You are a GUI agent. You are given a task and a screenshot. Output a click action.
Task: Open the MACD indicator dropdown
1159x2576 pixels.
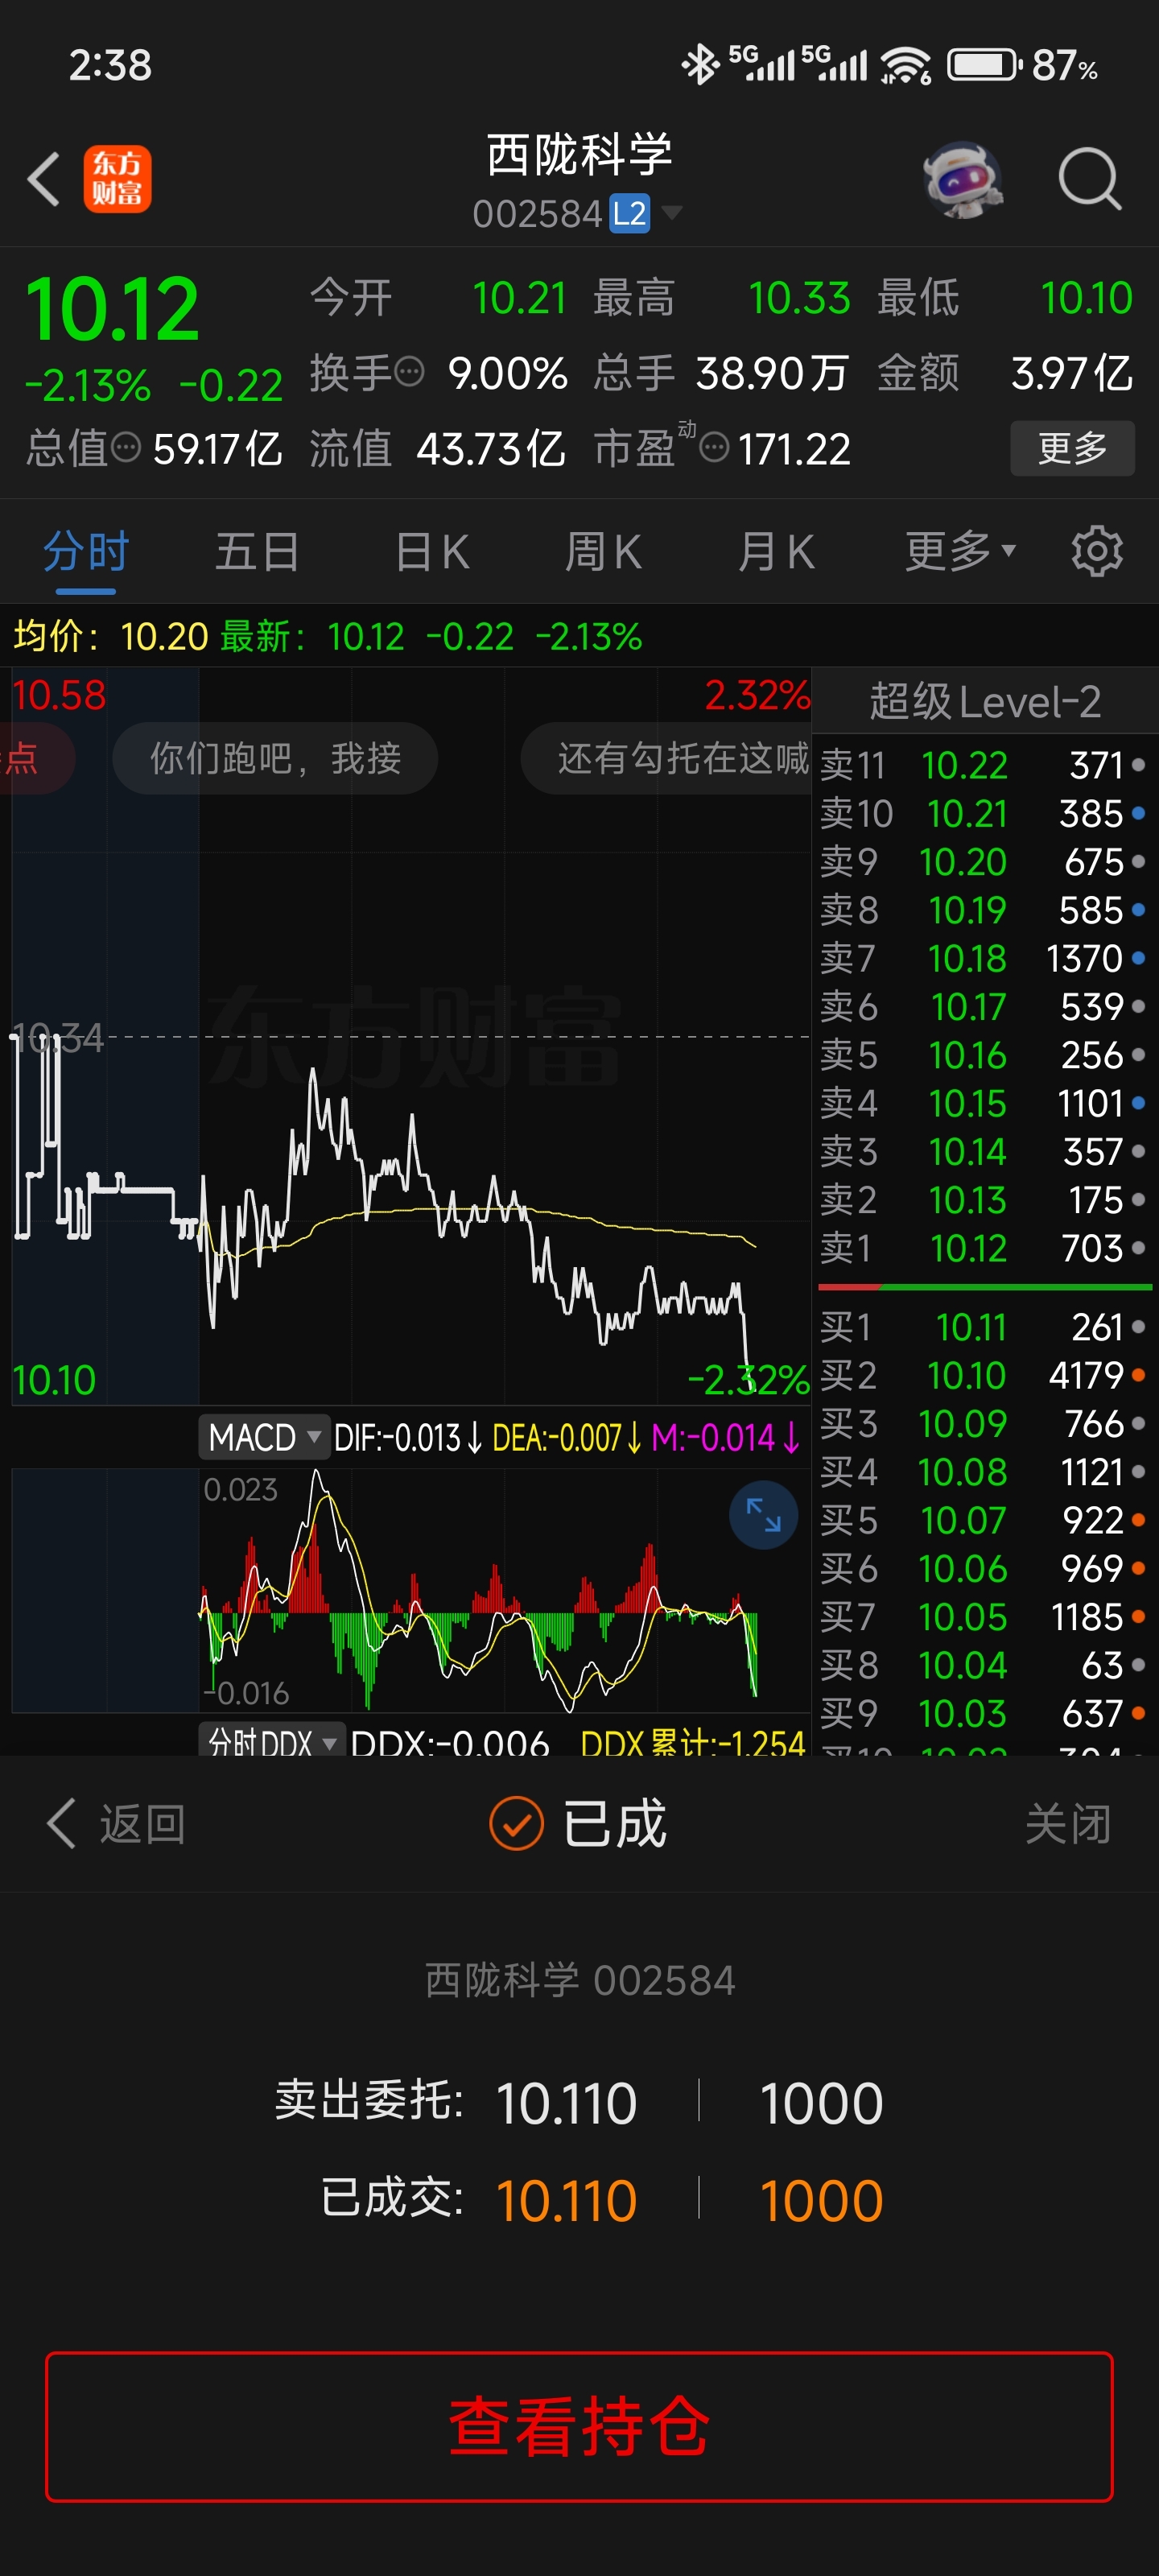(x=264, y=1438)
